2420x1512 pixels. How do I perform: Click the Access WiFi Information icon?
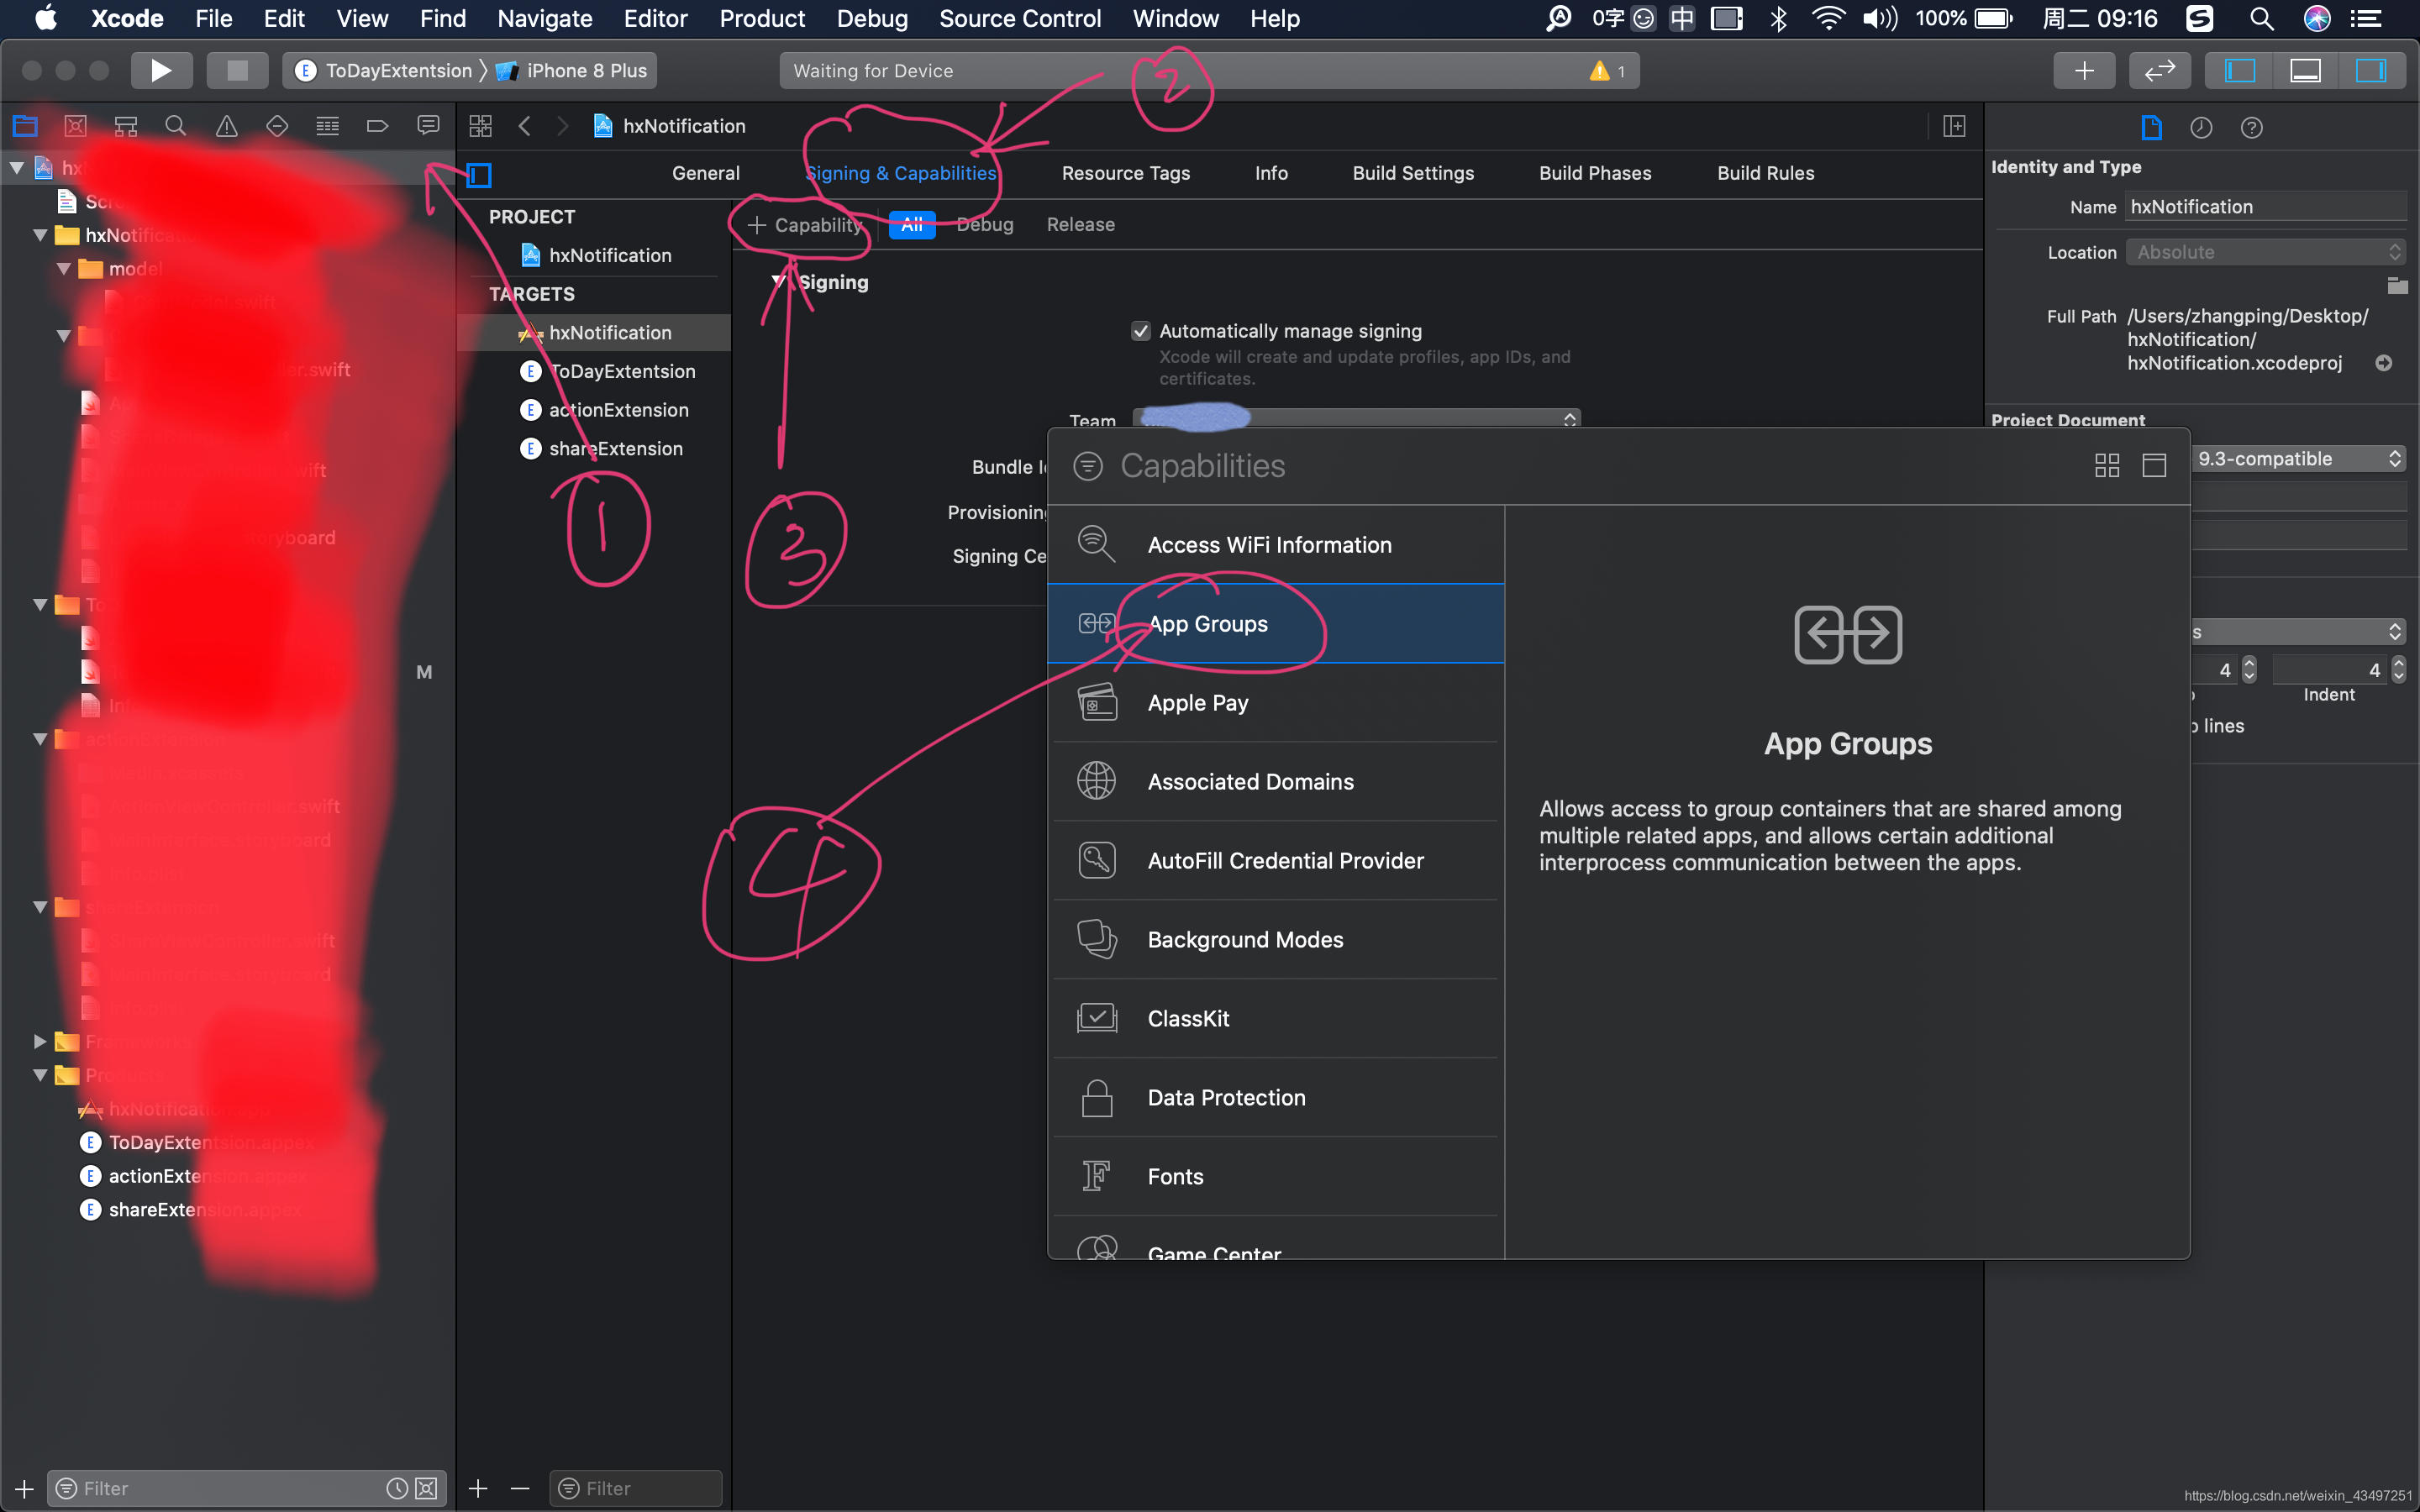tap(1094, 543)
